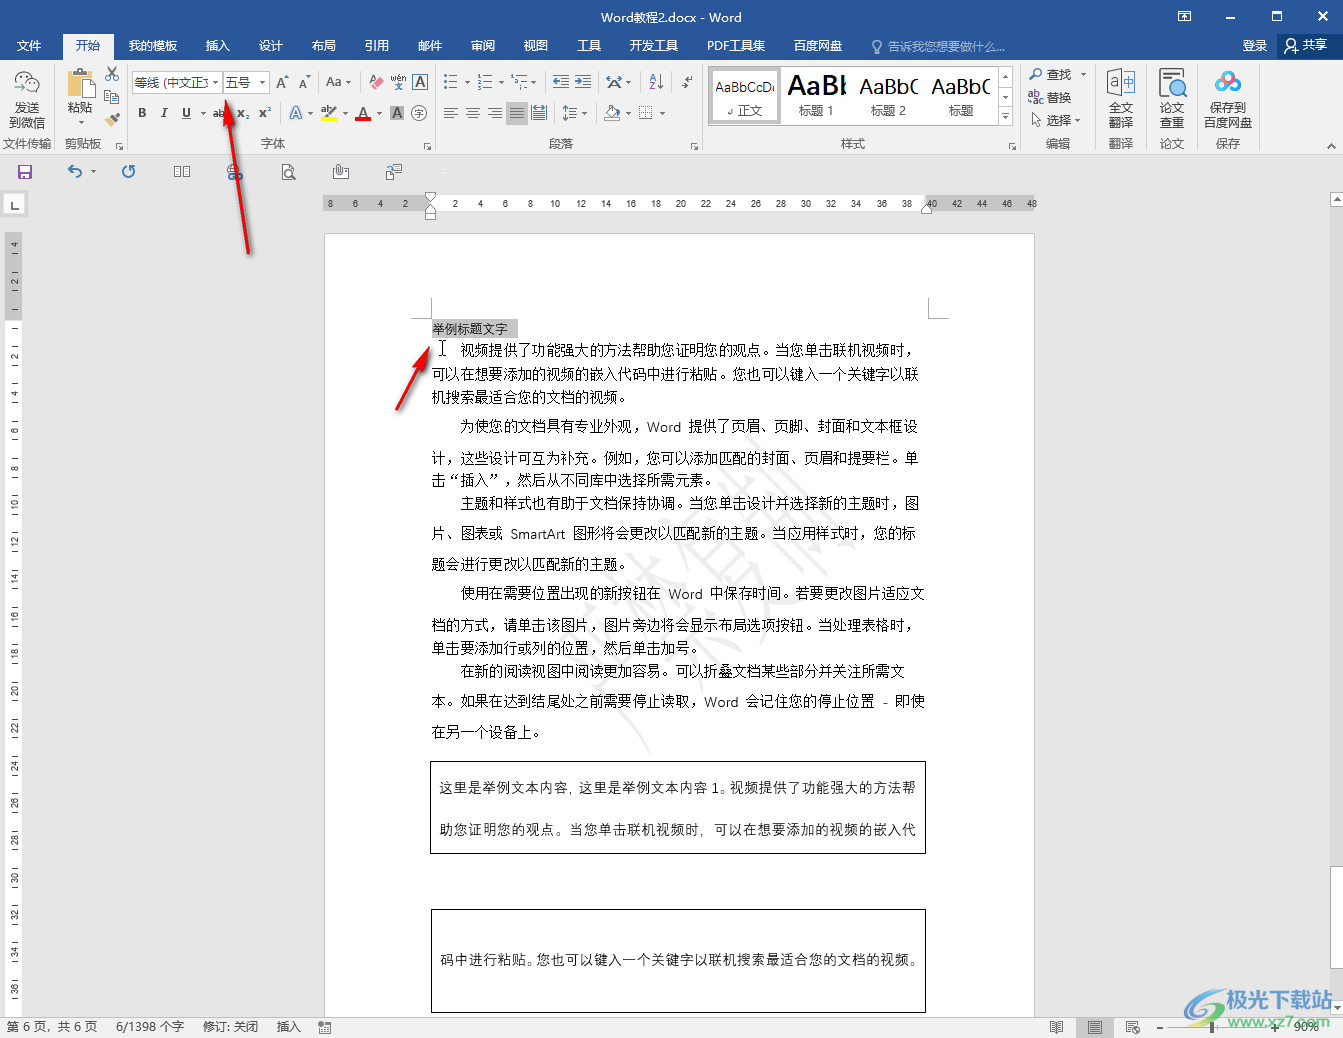This screenshot has width=1343, height=1038.
Task: Expand the Change Case (Aa) menu
Action: (340, 82)
